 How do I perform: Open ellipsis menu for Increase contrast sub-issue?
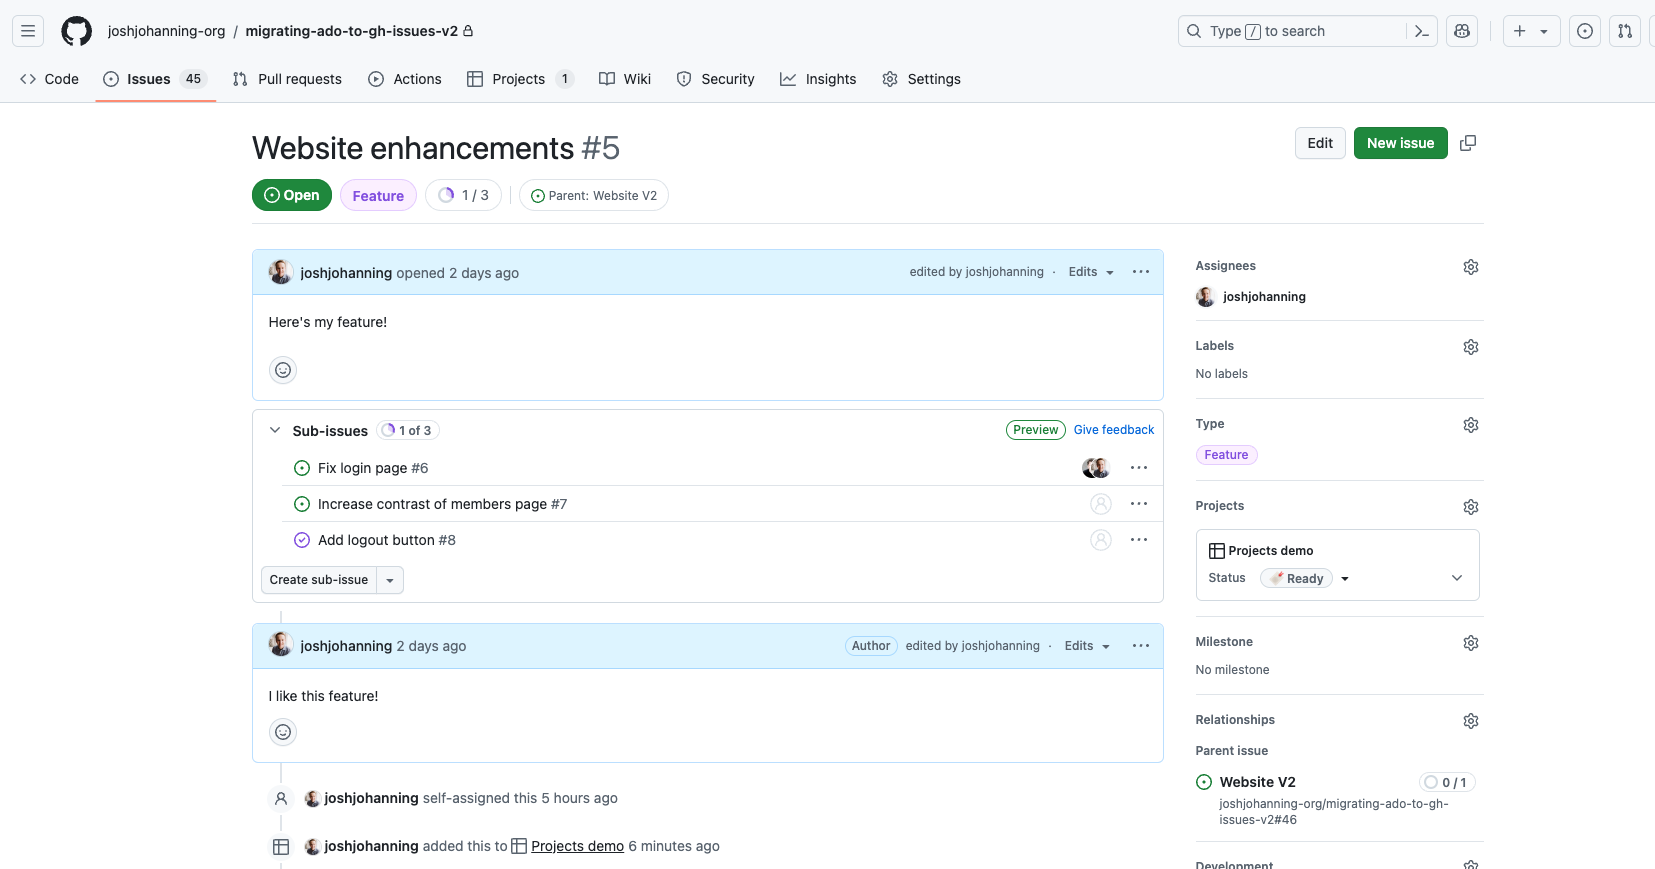[1138, 504]
